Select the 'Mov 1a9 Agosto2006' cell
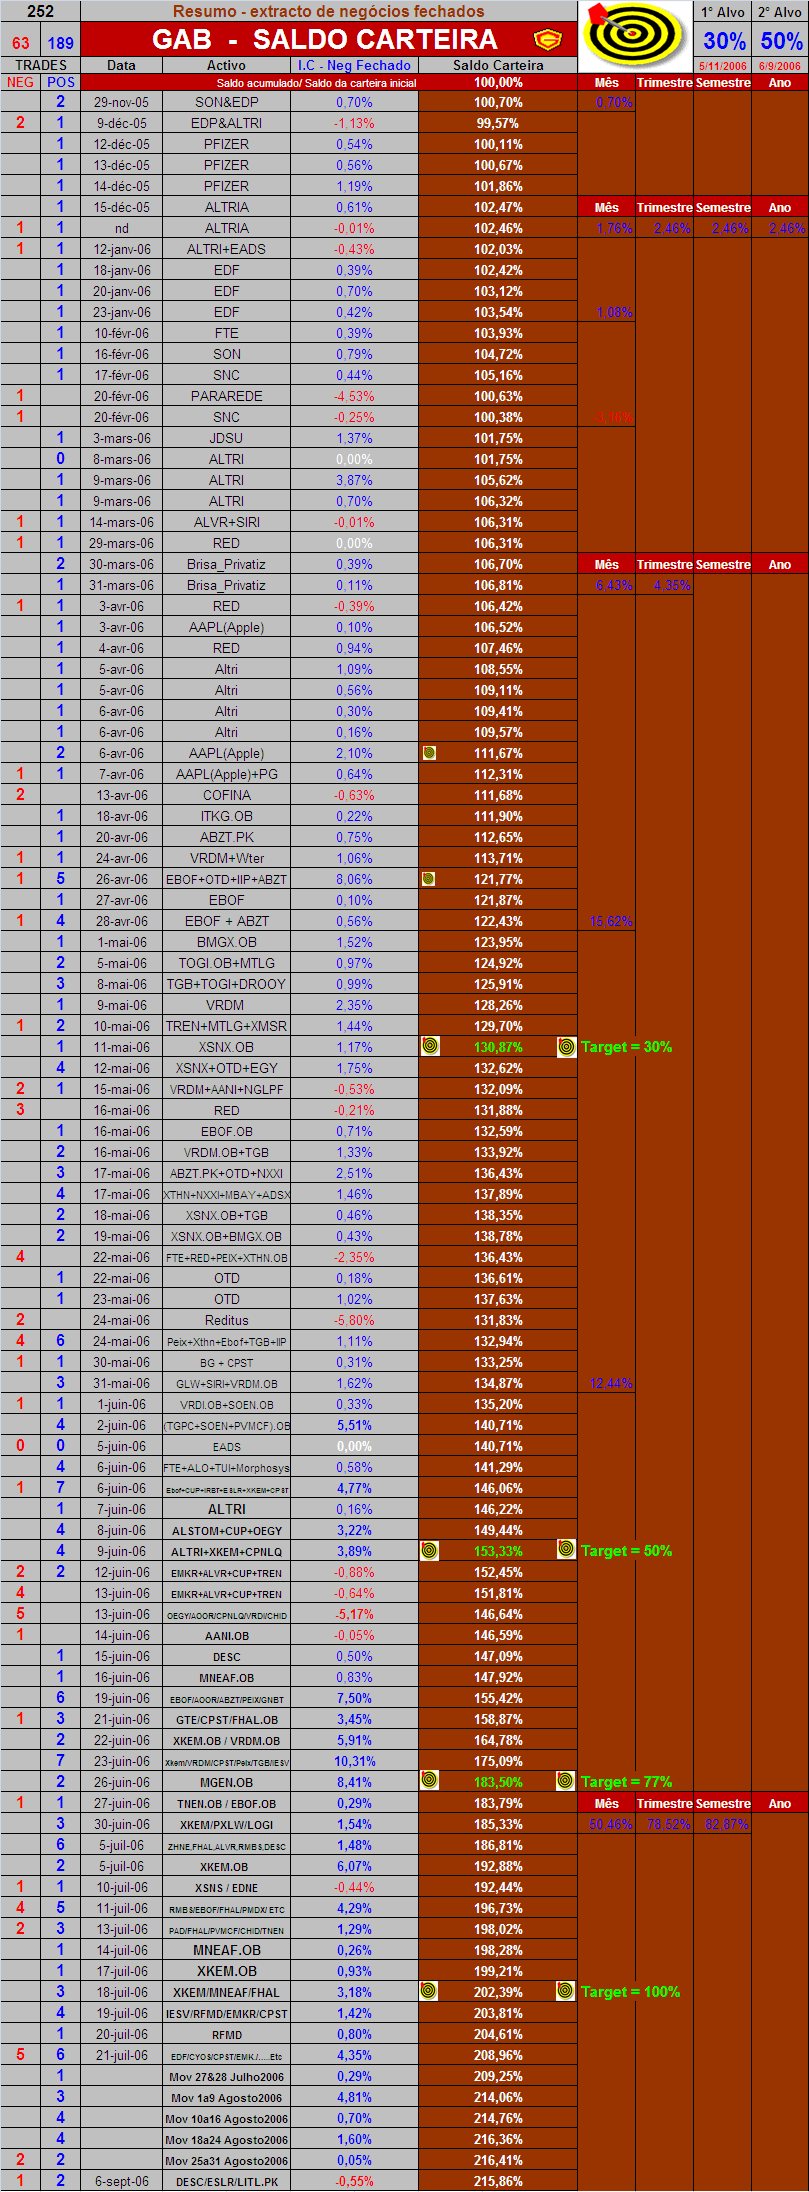Image resolution: width=809 pixels, height=2192 pixels. (x=227, y=2097)
